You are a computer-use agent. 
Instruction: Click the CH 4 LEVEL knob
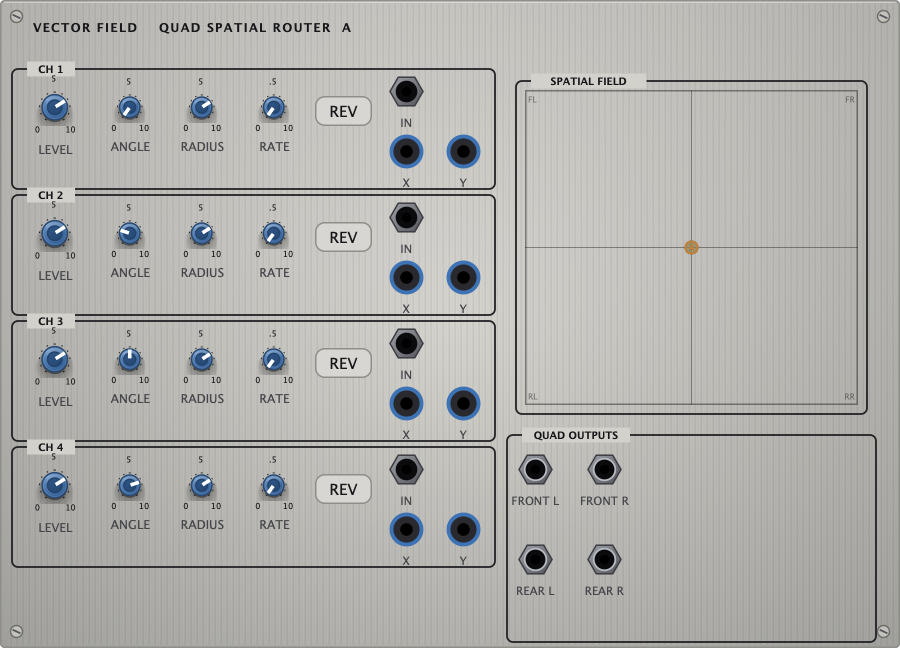55,486
